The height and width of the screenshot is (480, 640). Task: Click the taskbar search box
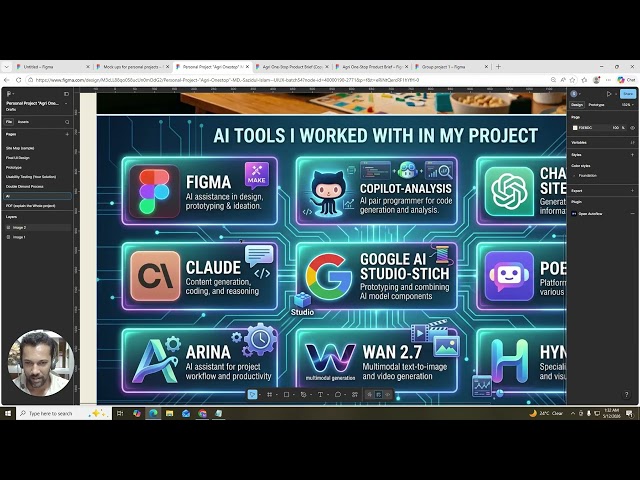coord(64,413)
